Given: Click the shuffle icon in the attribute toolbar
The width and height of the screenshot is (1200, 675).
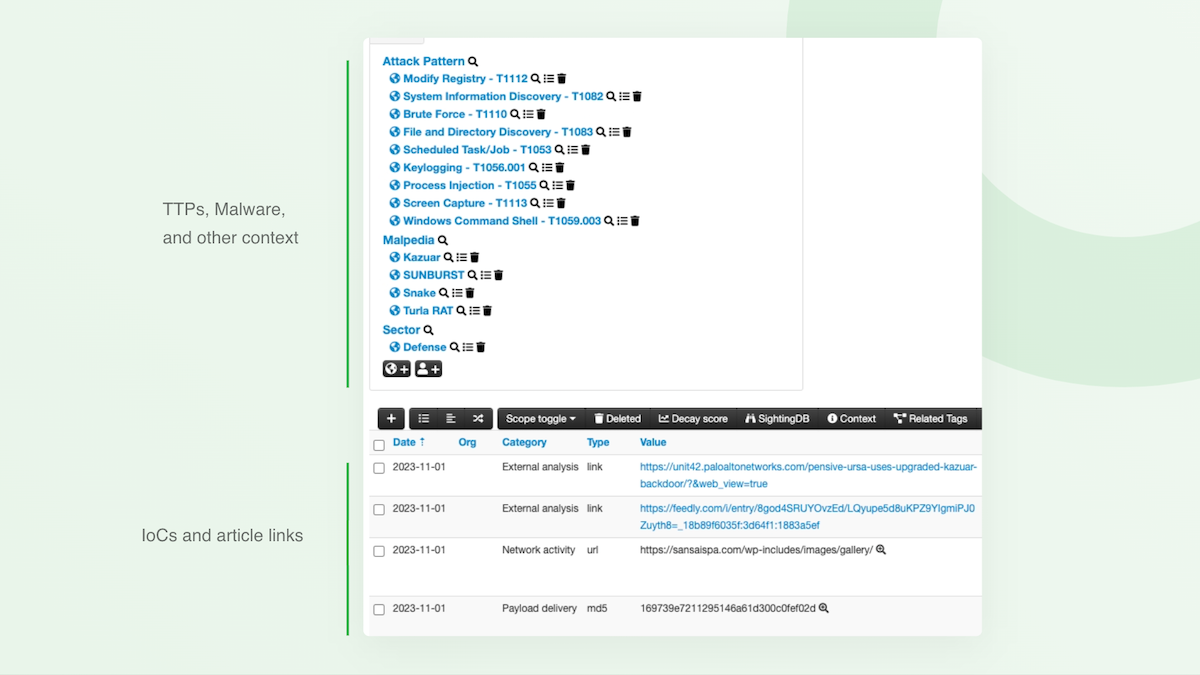Looking at the screenshot, I should pyautogui.click(x=477, y=418).
